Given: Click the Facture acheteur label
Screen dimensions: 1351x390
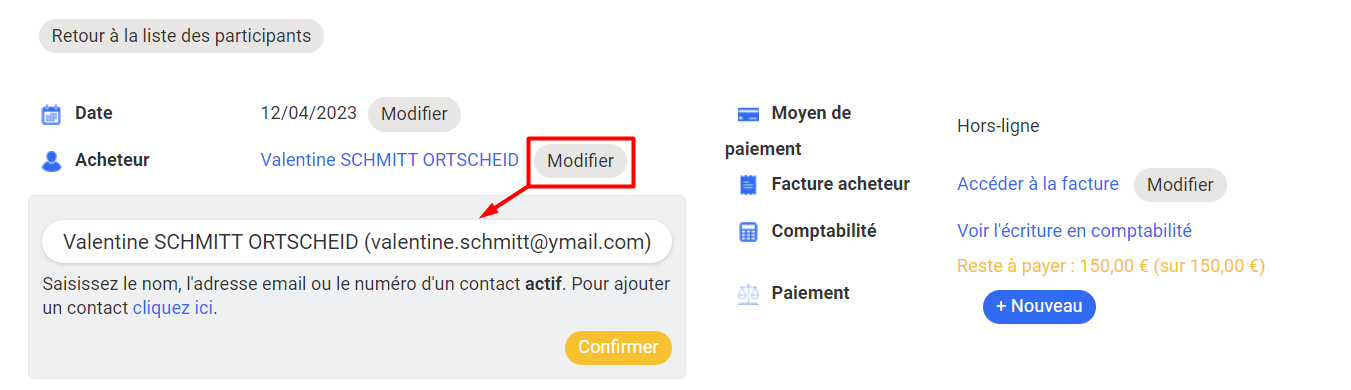Looking at the screenshot, I should (x=840, y=184).
